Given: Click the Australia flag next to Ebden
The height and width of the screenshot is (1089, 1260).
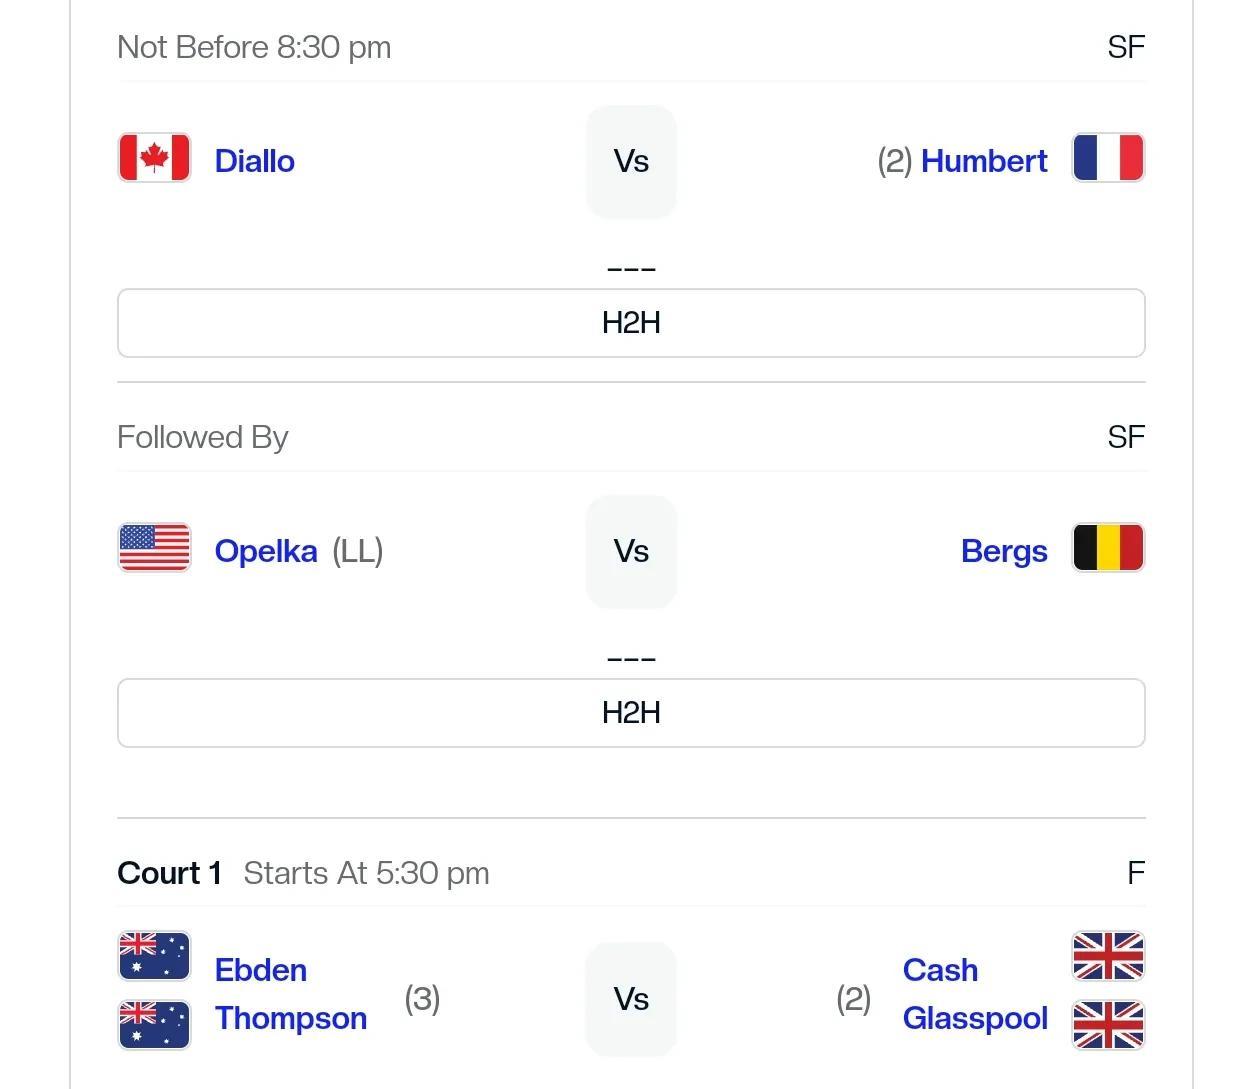Looking at the screenshot, I should click(x=154, y=956).
